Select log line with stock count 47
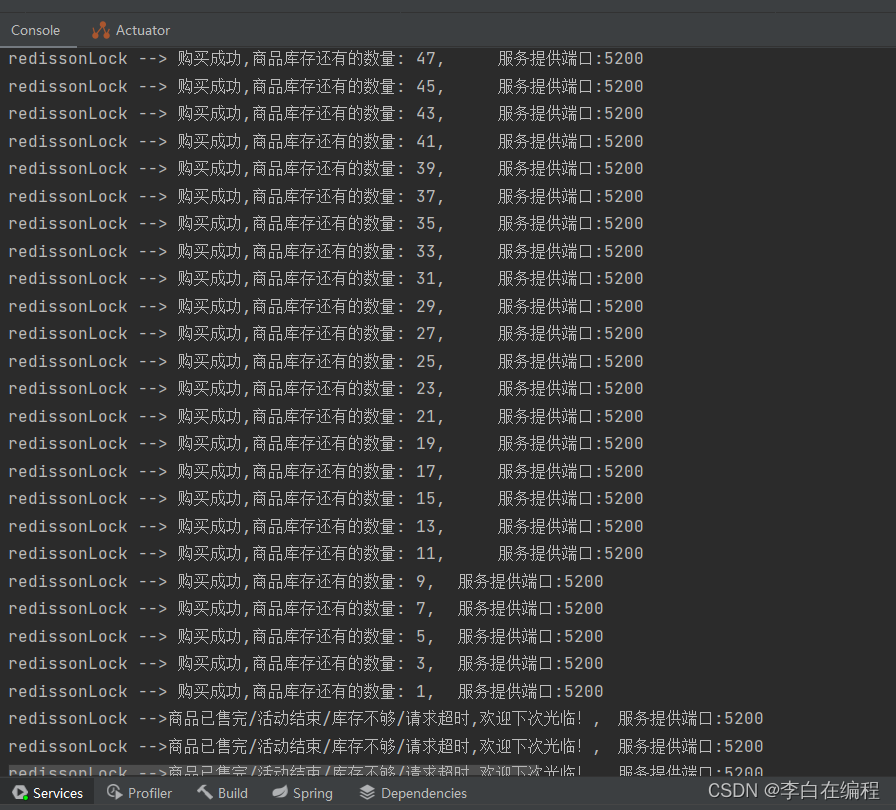Viewport: 896px width, 810px height. pos(326,59)
